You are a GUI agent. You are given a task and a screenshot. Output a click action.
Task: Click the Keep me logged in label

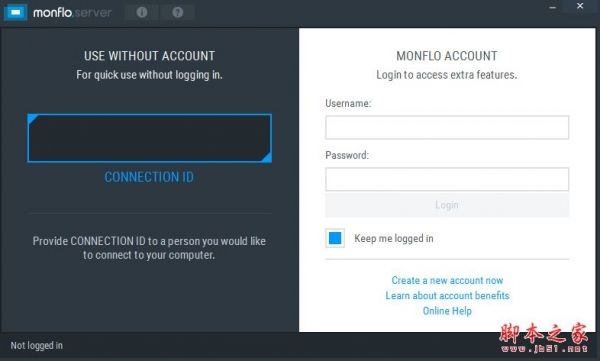click(x=394, y=238)
